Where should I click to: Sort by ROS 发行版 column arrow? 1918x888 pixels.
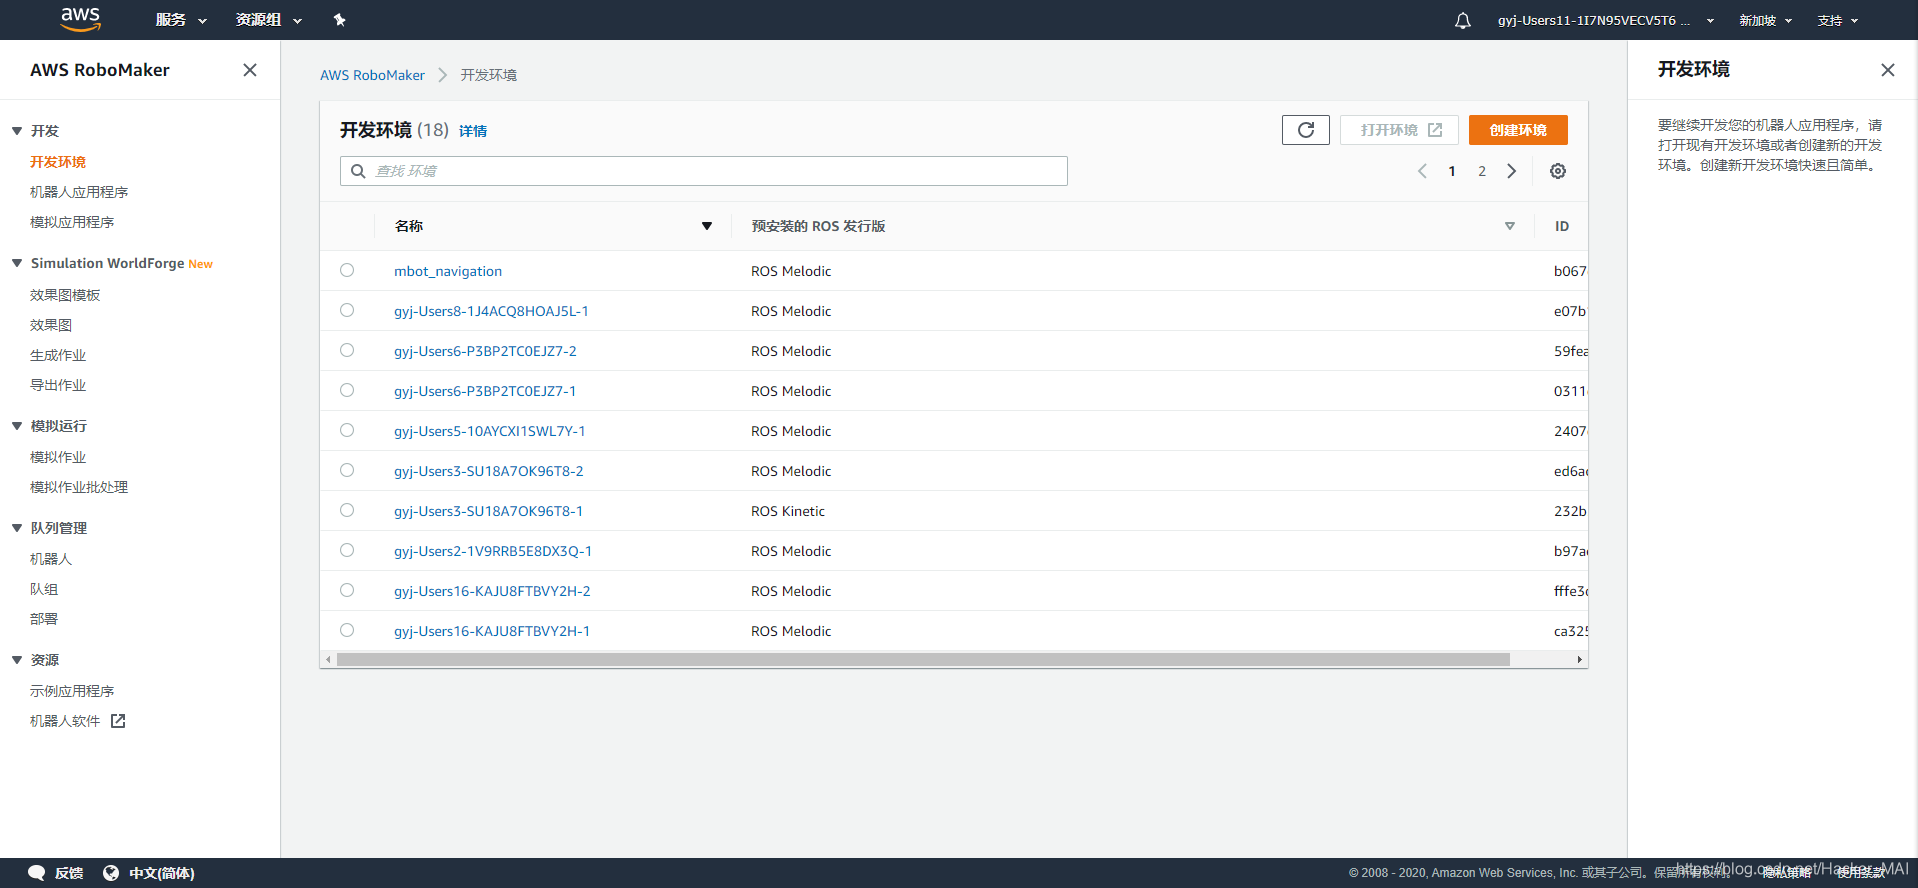click(1510, 226)
